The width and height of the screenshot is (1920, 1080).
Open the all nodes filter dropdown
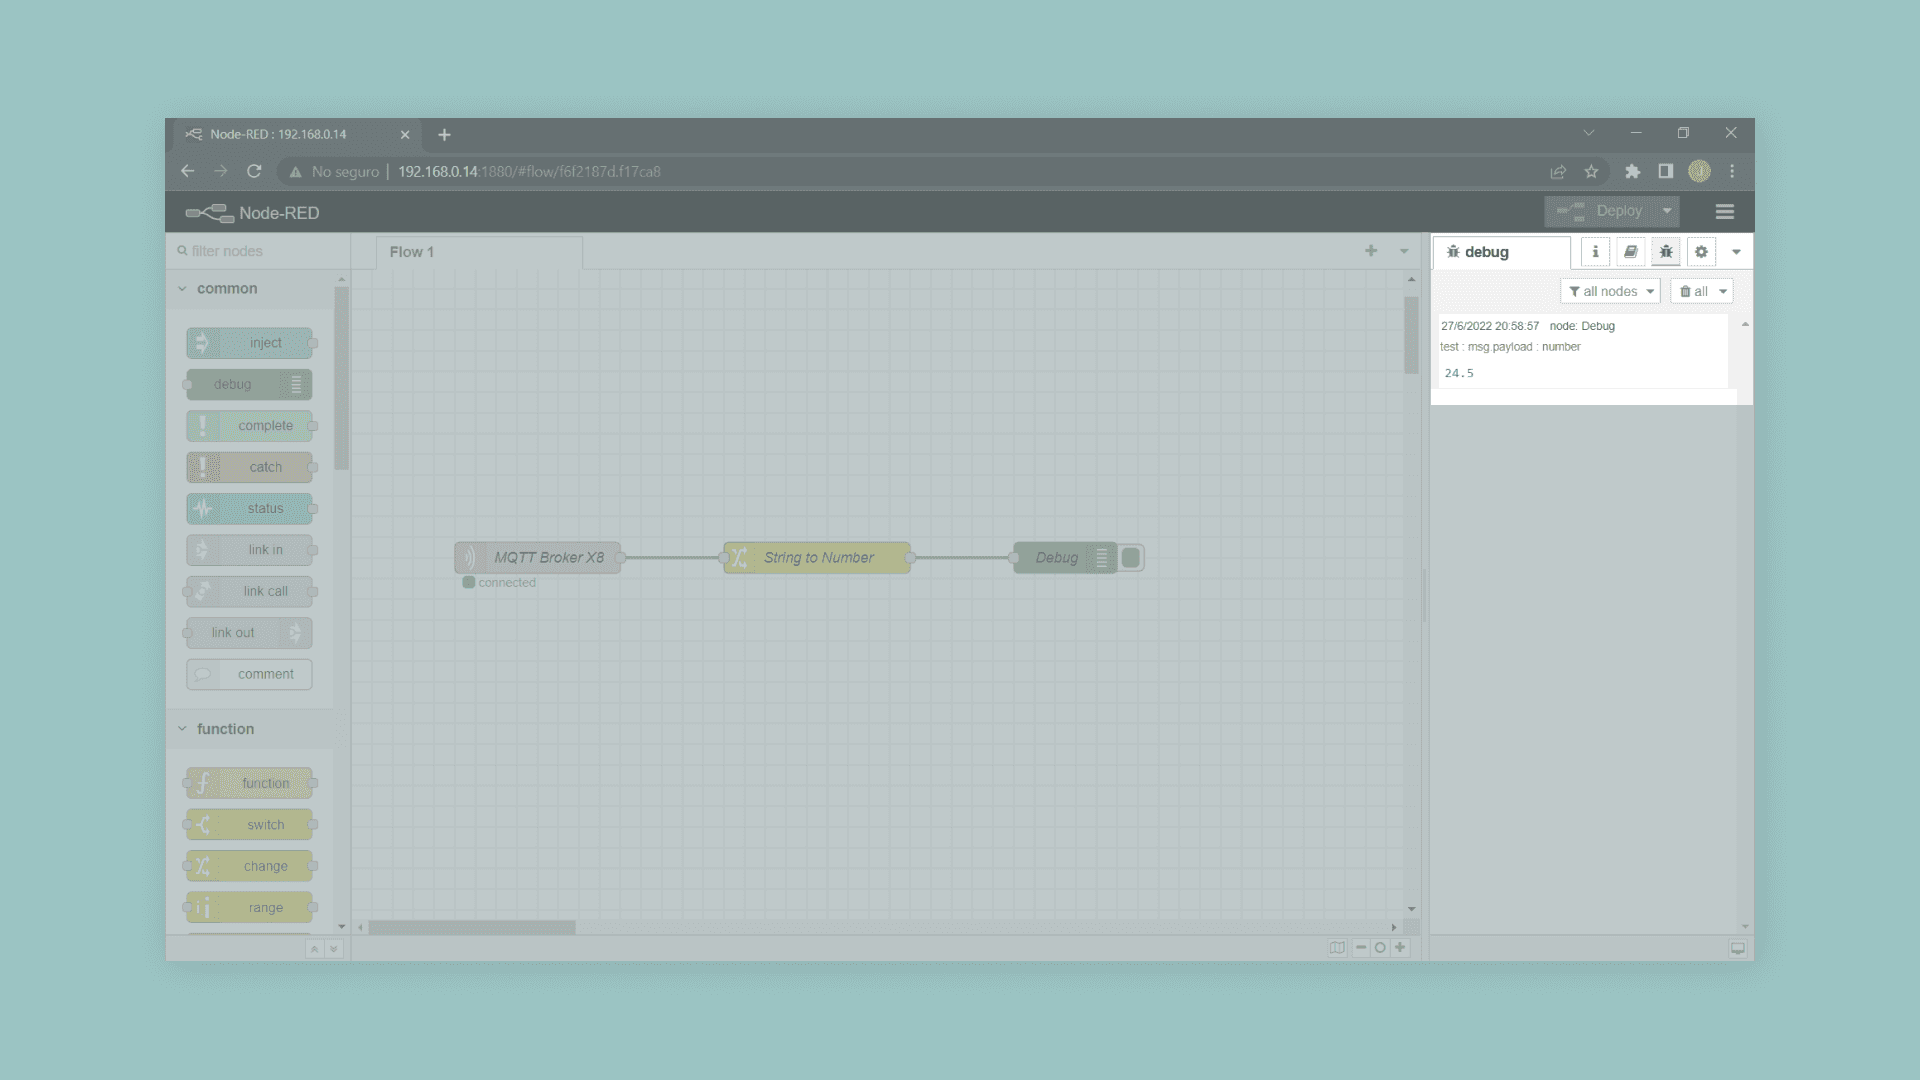pos(1610,291)
